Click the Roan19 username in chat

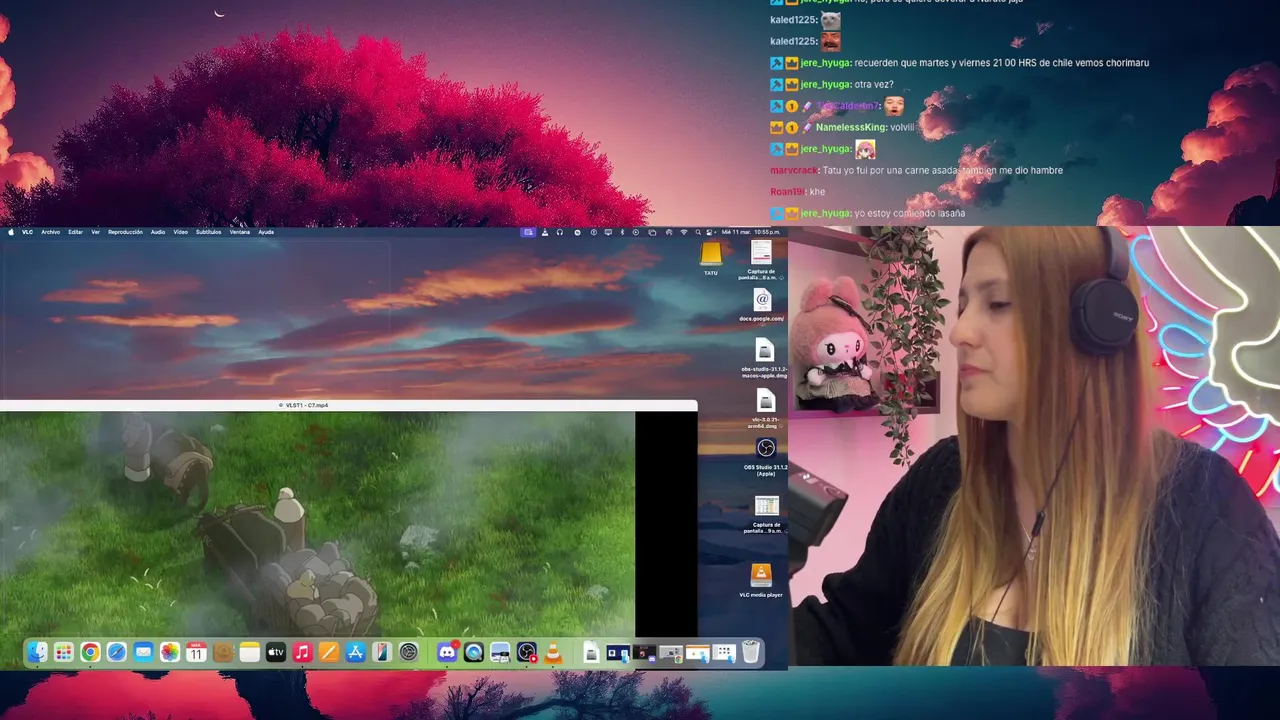tap(787, 192)
